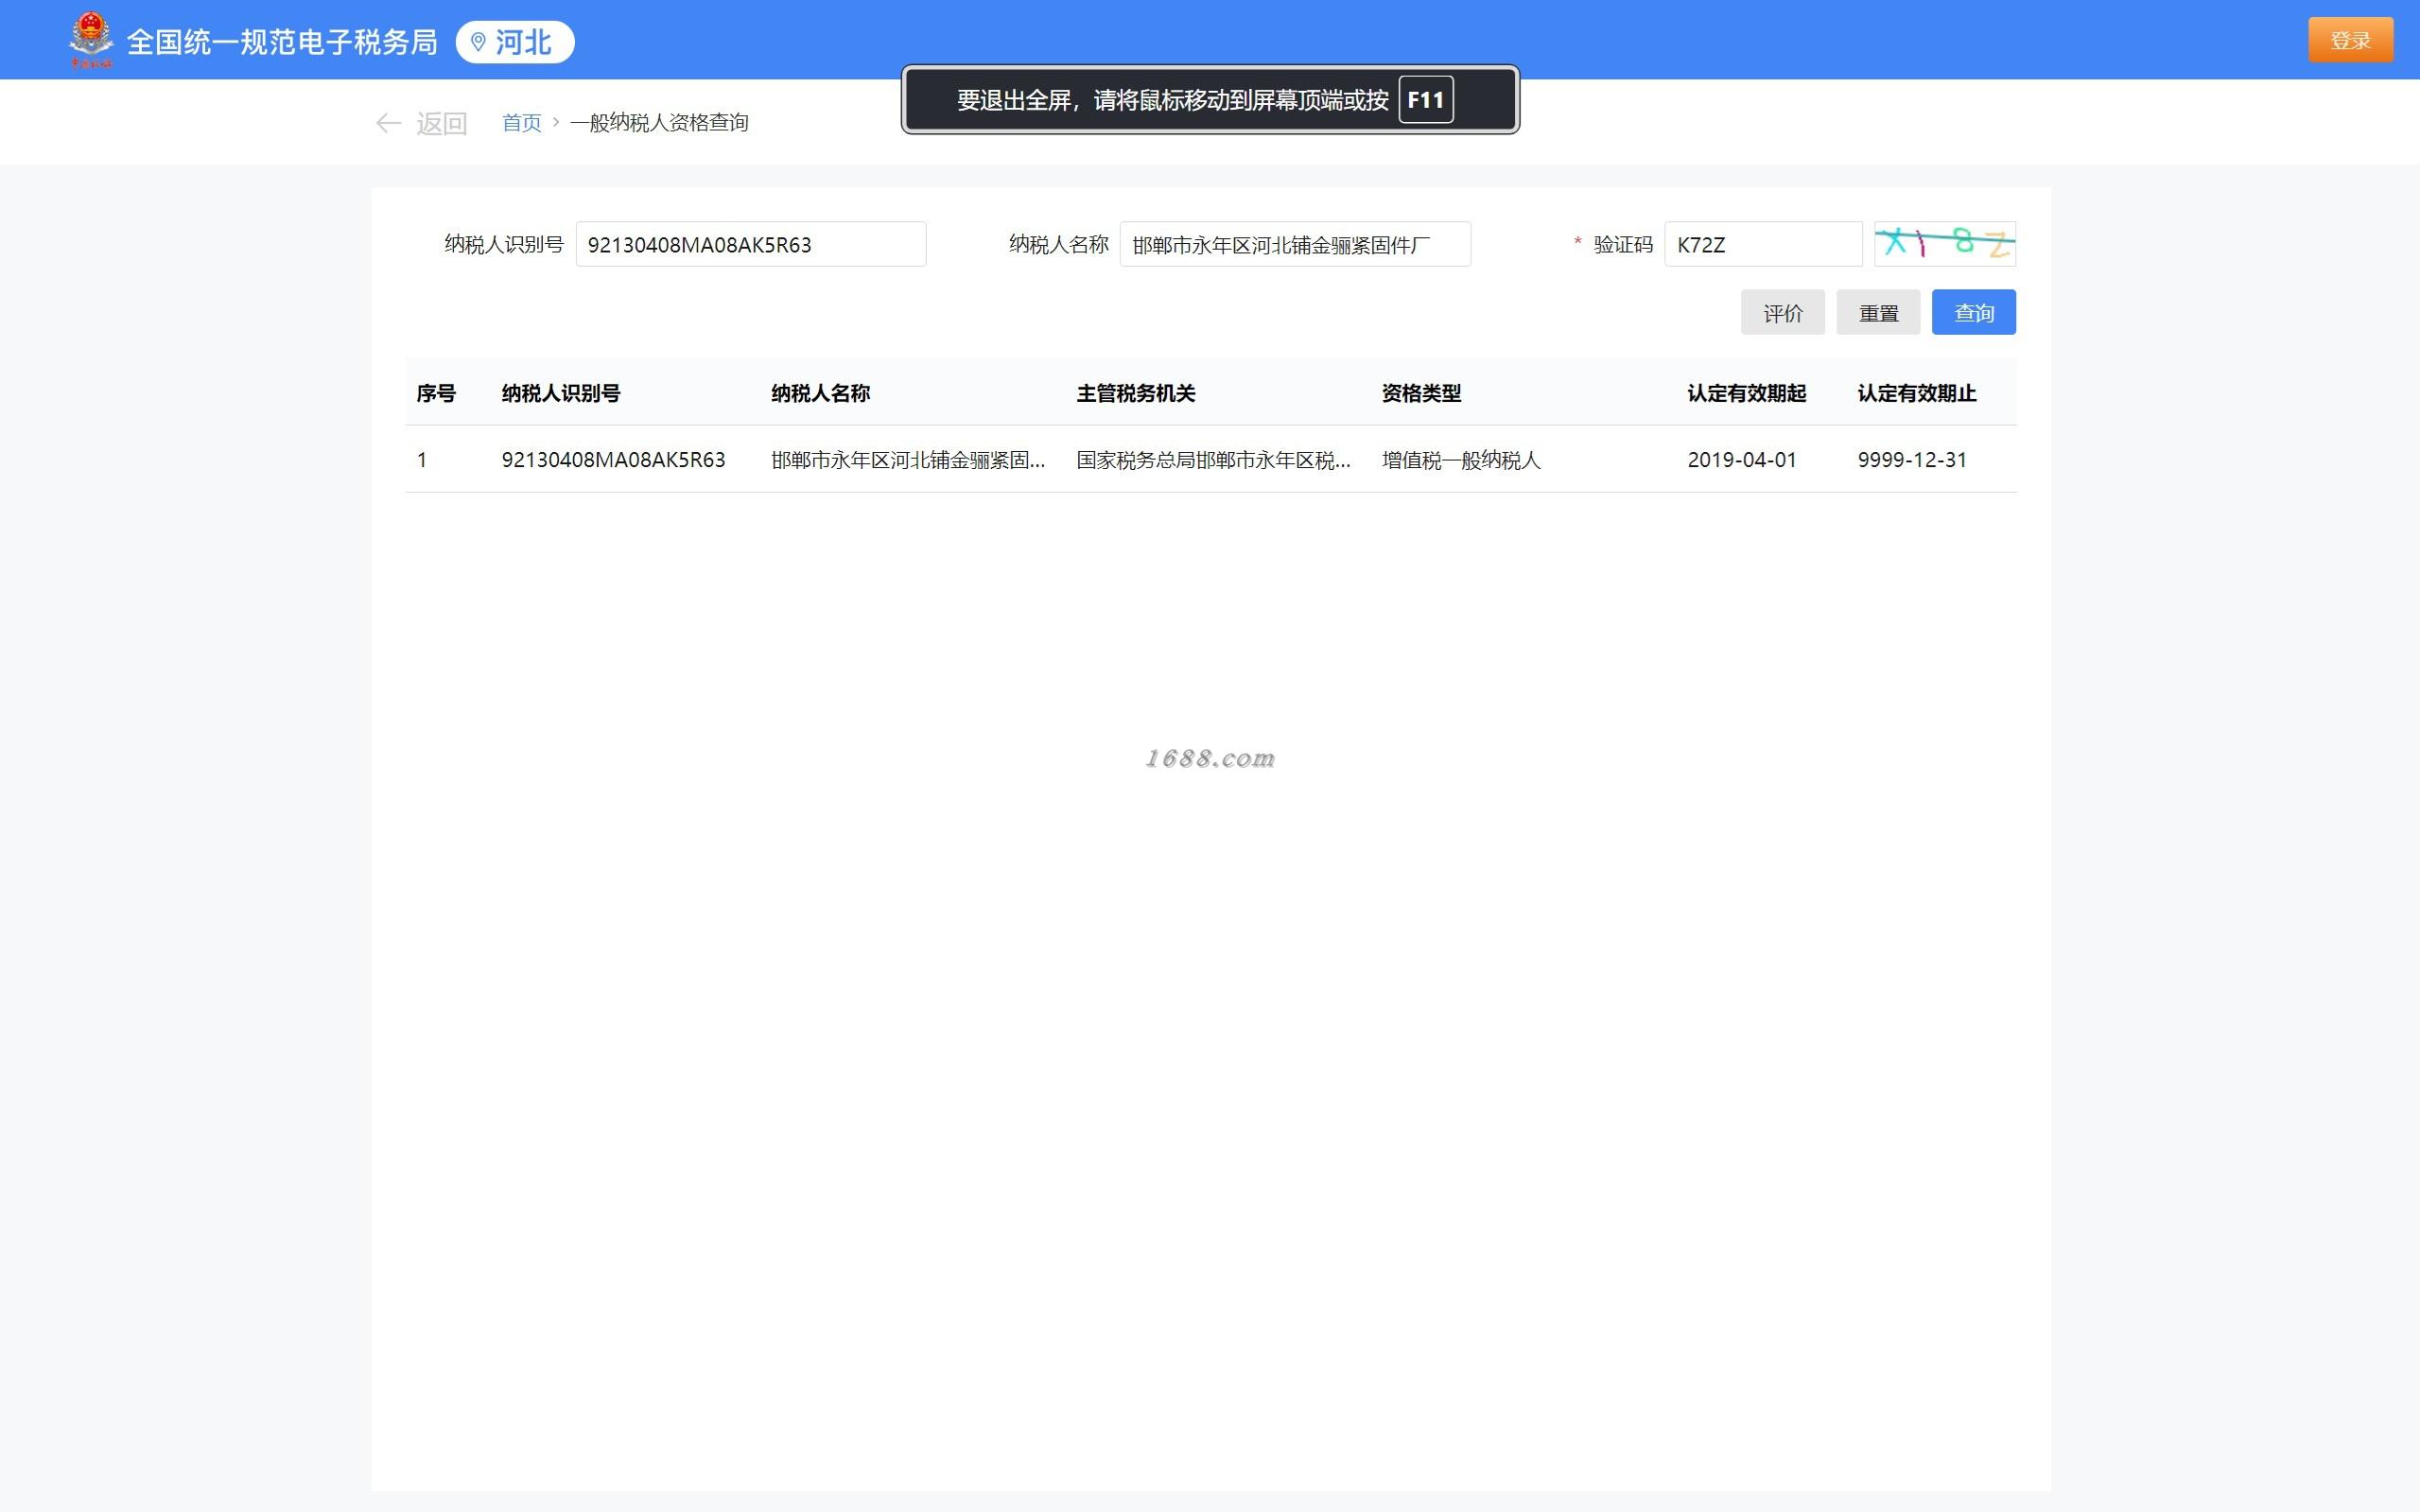Focus the 纳税人名称 input field

pos(1294,244)
